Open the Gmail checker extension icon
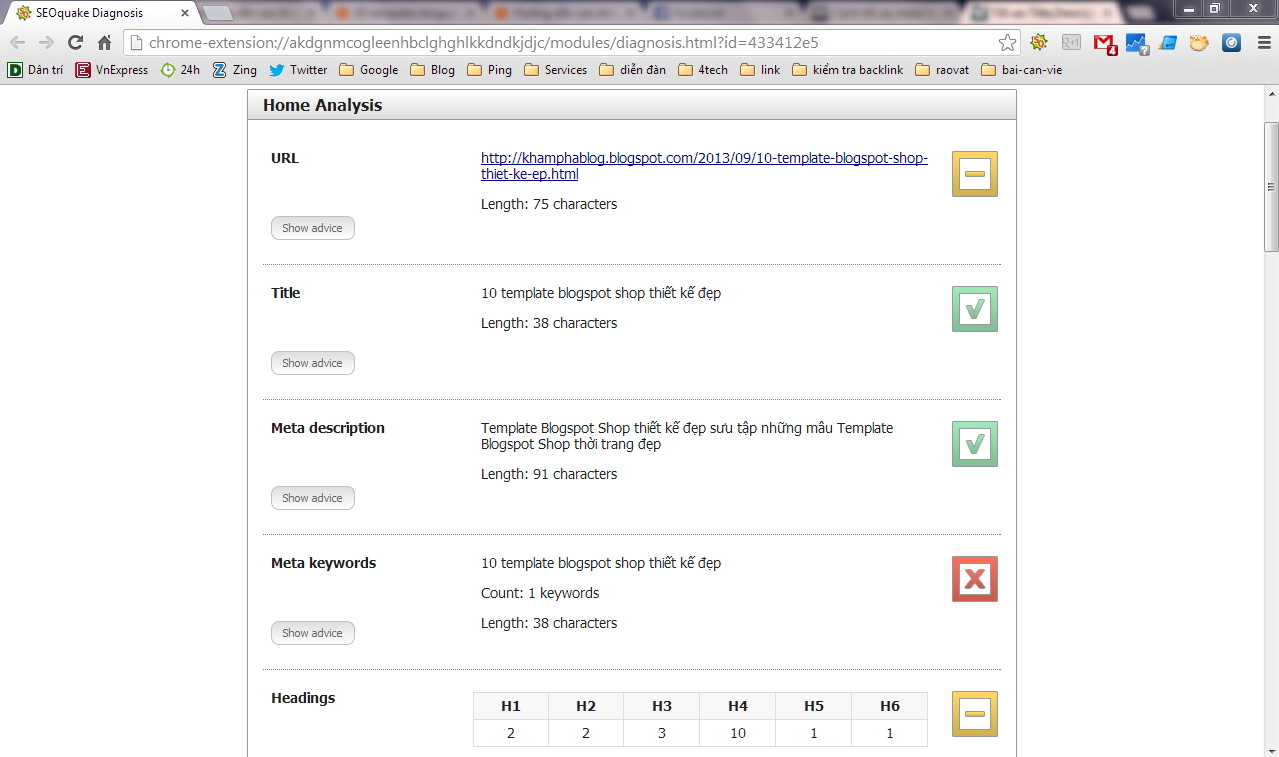The height and width of the screenshot is (757, 1279). click(x=1104, y=43)
